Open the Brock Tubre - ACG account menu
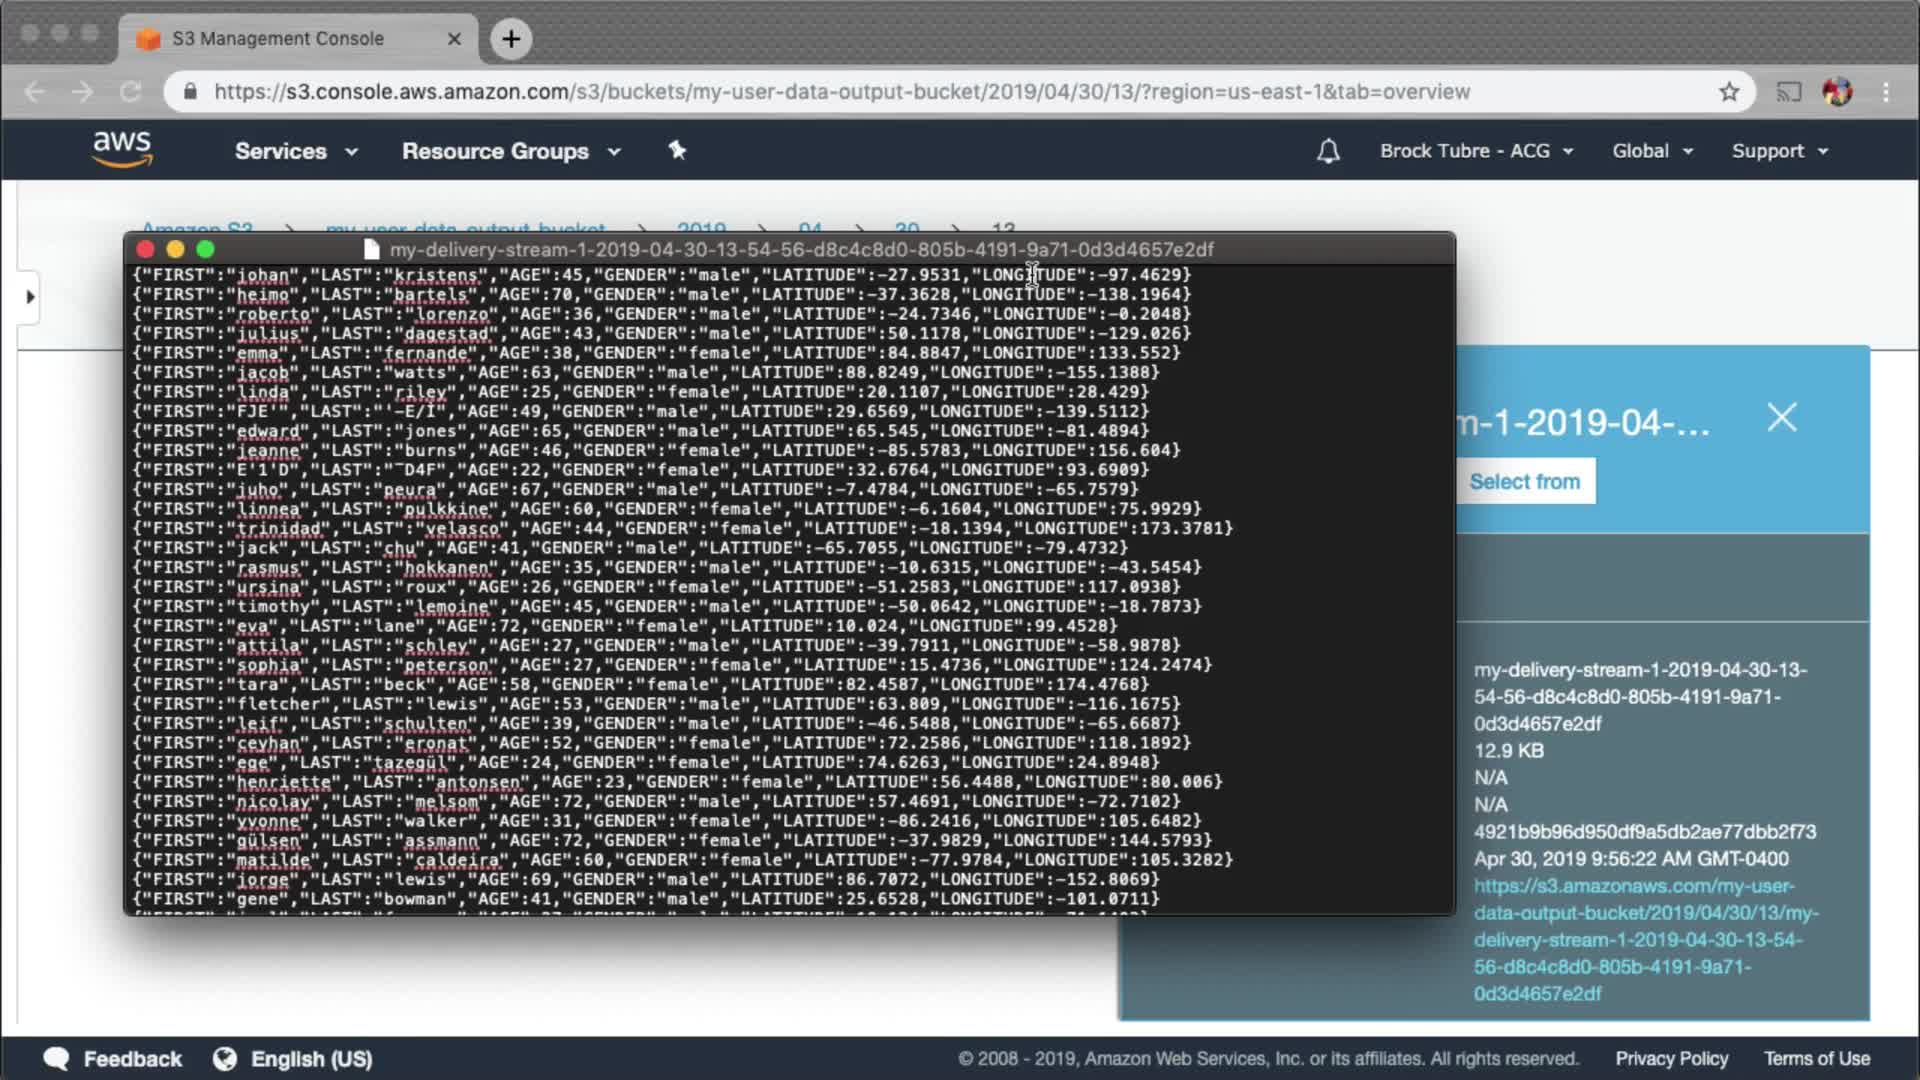The height and width of the screenshot is (1080, 1920). coord(1476,151)
